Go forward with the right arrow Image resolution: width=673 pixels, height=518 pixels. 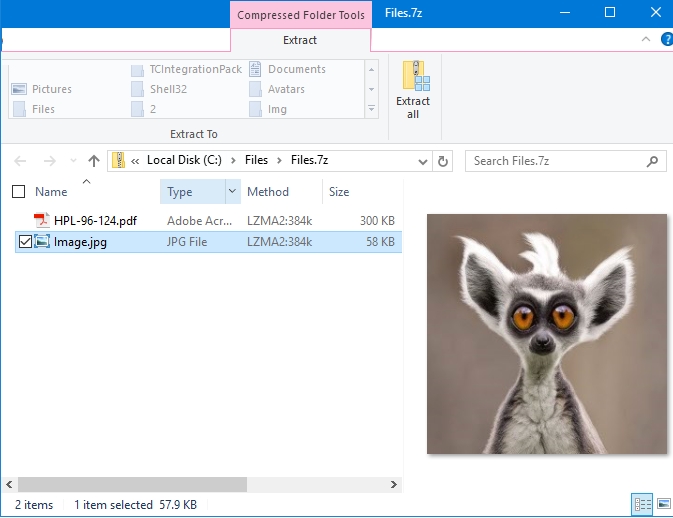pyautogui.click(x=50, y=161)
